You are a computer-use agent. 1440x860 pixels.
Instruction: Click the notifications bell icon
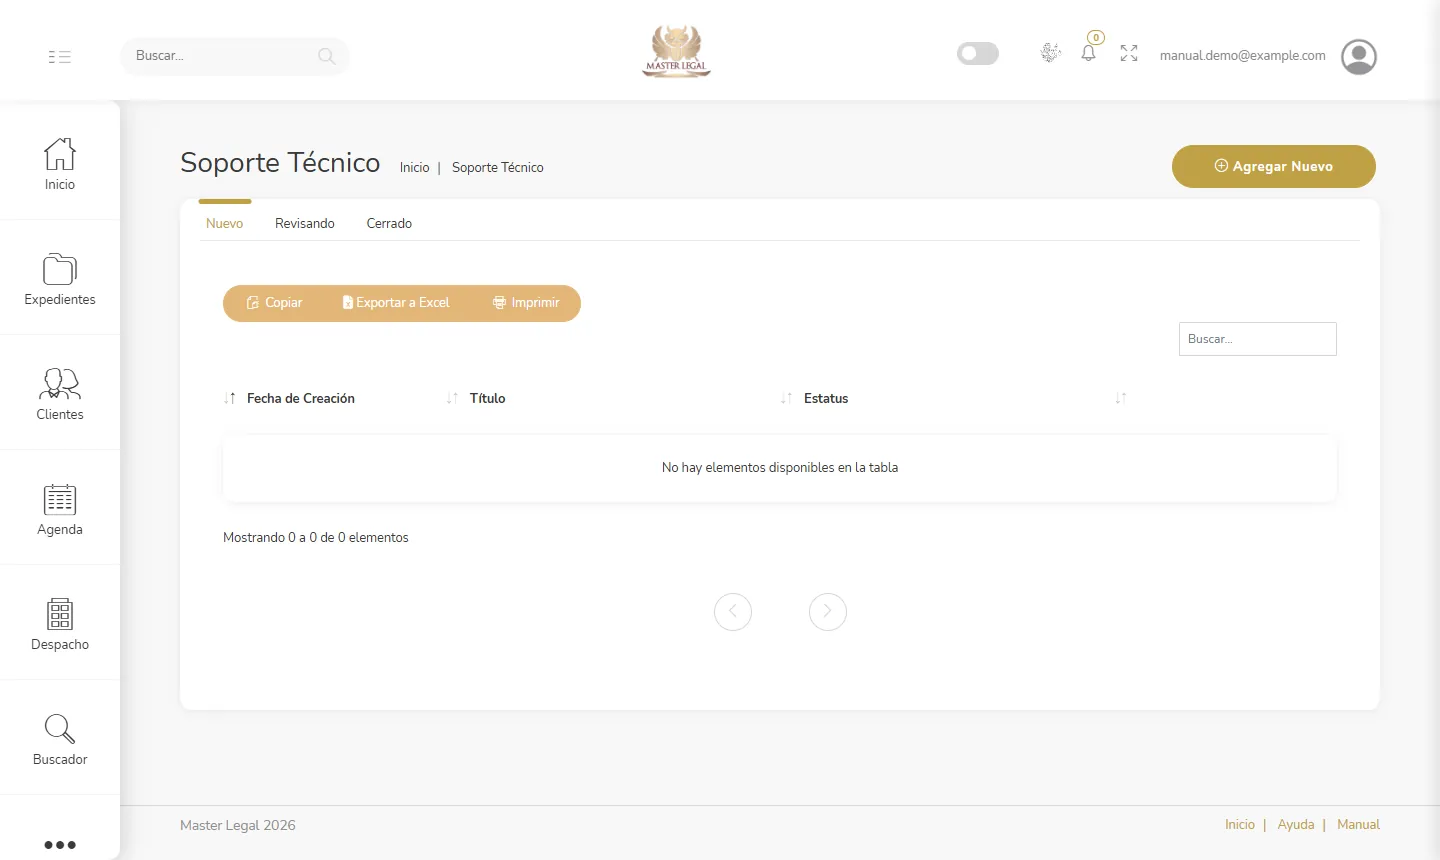click(1088, 53)
